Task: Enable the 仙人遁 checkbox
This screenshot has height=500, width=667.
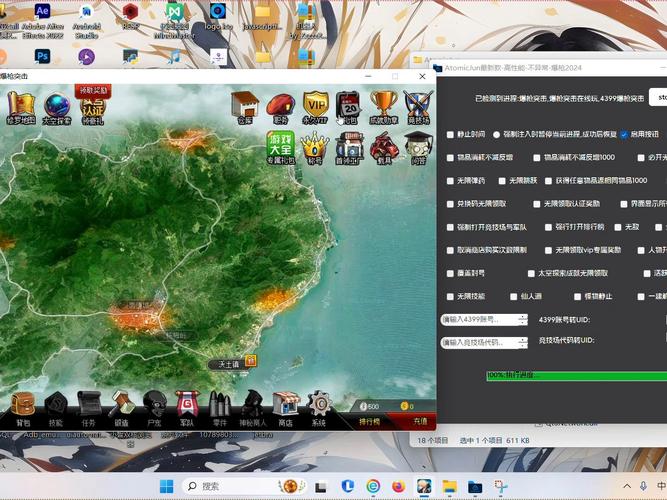Action: [513, 297]
